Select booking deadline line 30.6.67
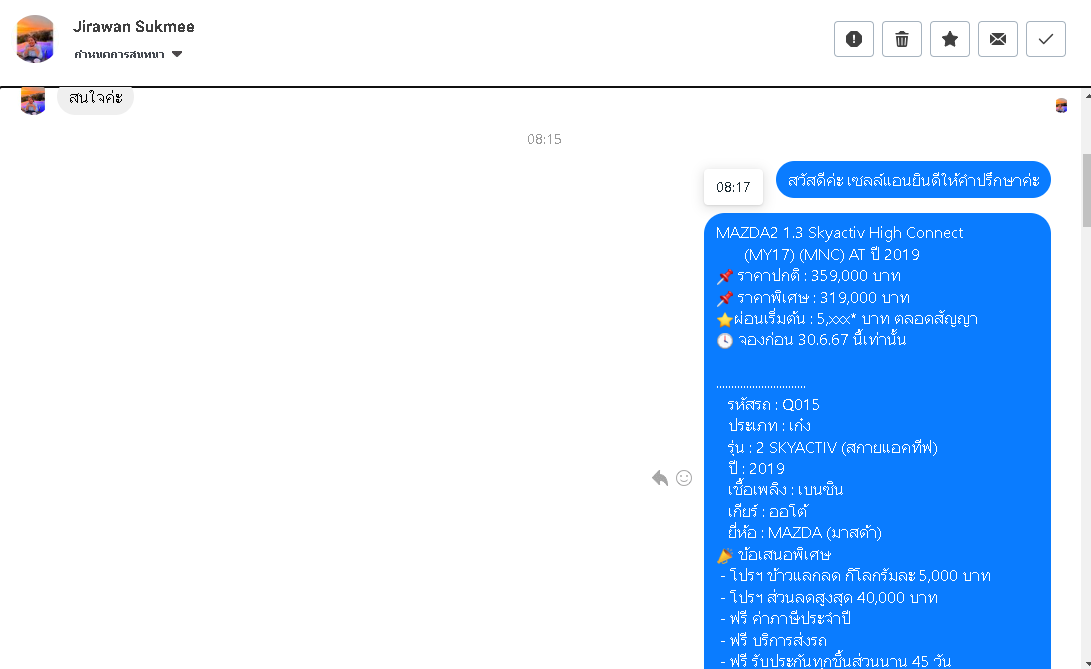 811,340
